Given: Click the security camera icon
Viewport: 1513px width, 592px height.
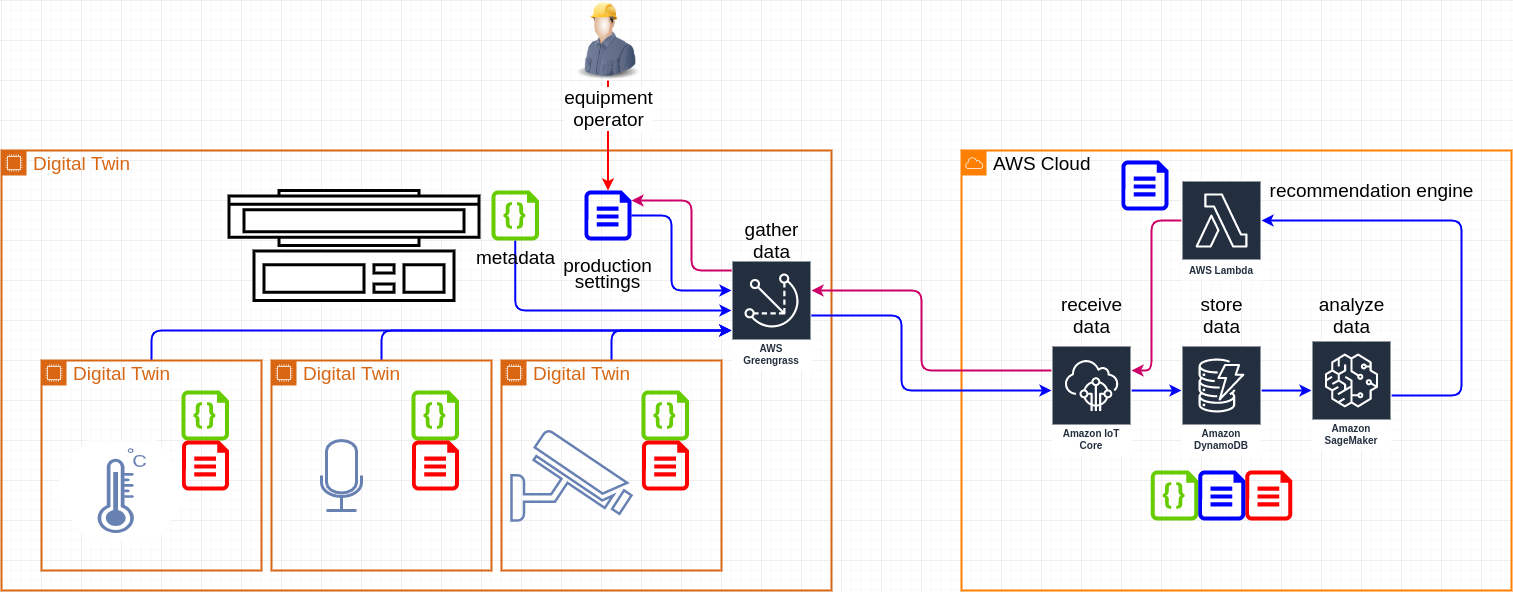Looking at the screenshot, I should pyautogui.click(x=570, y=476).
